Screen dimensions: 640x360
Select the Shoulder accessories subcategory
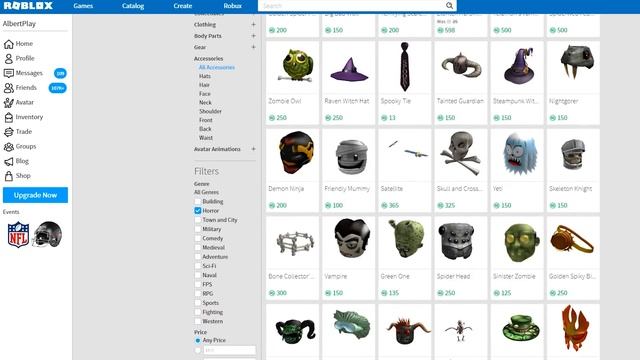211,111
